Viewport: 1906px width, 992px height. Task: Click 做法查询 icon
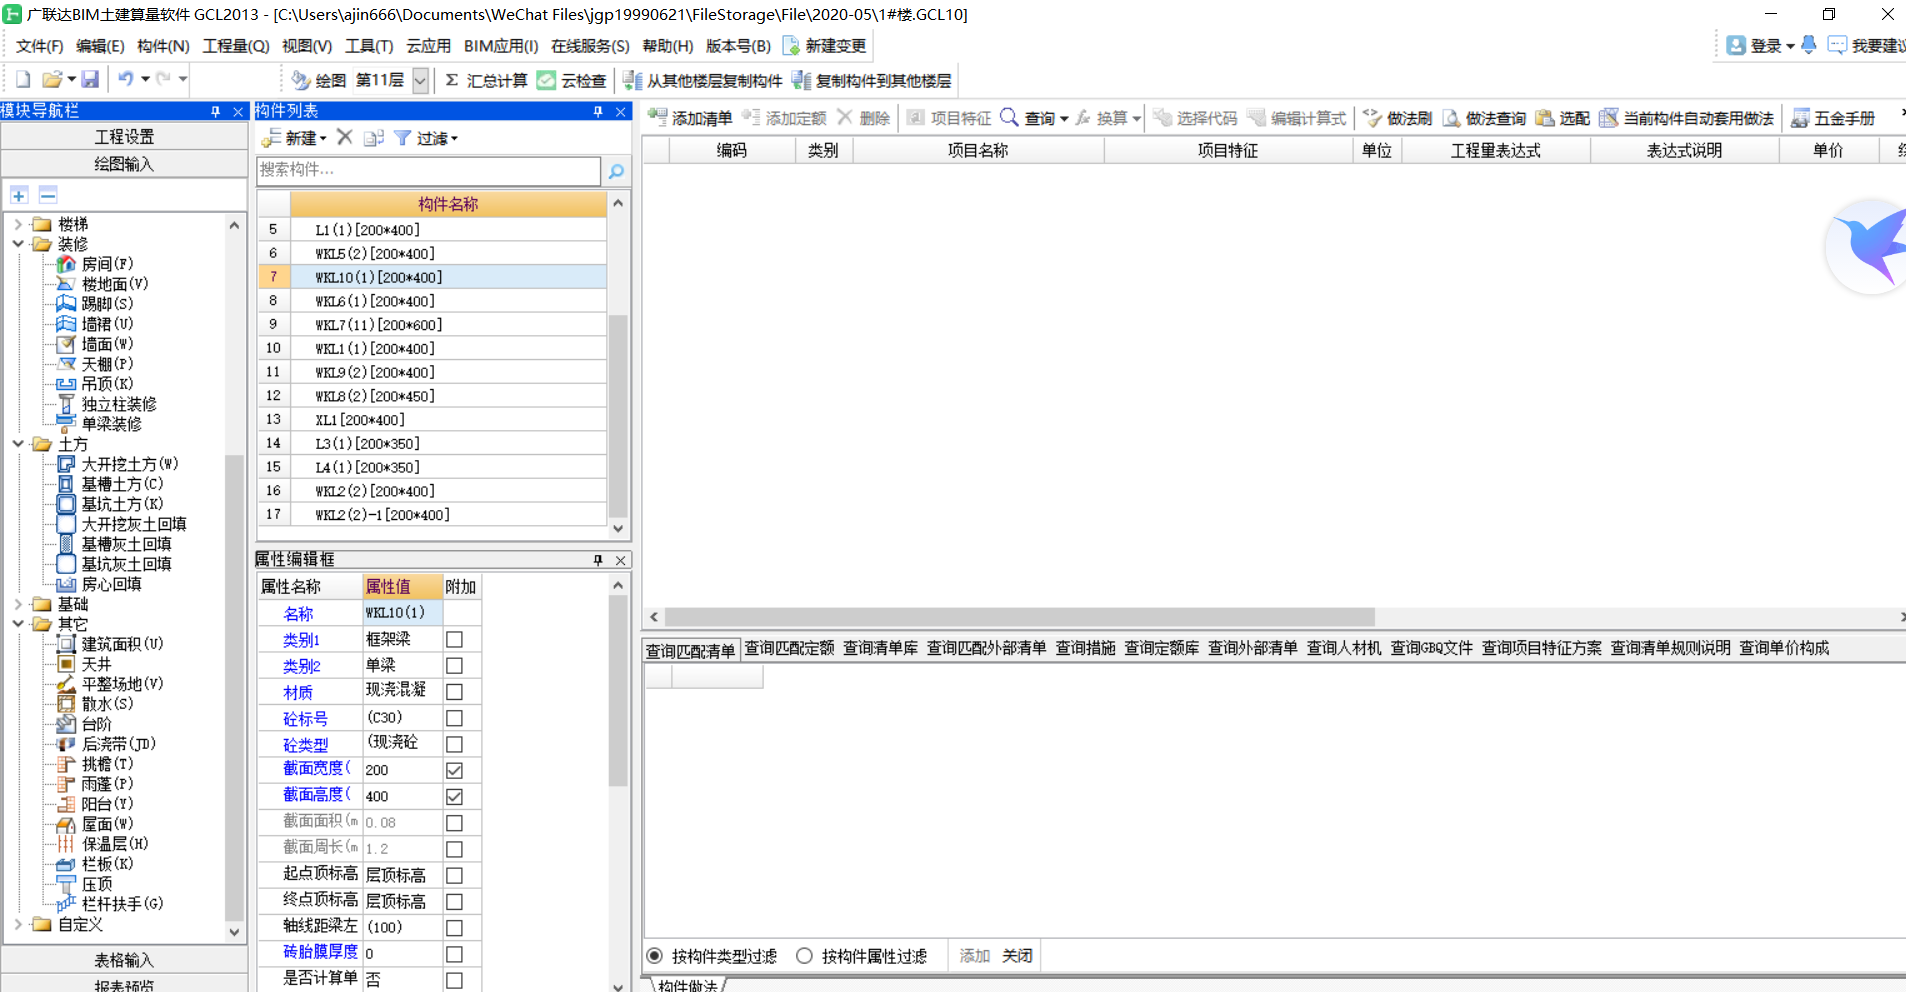tap(1451, 118)
